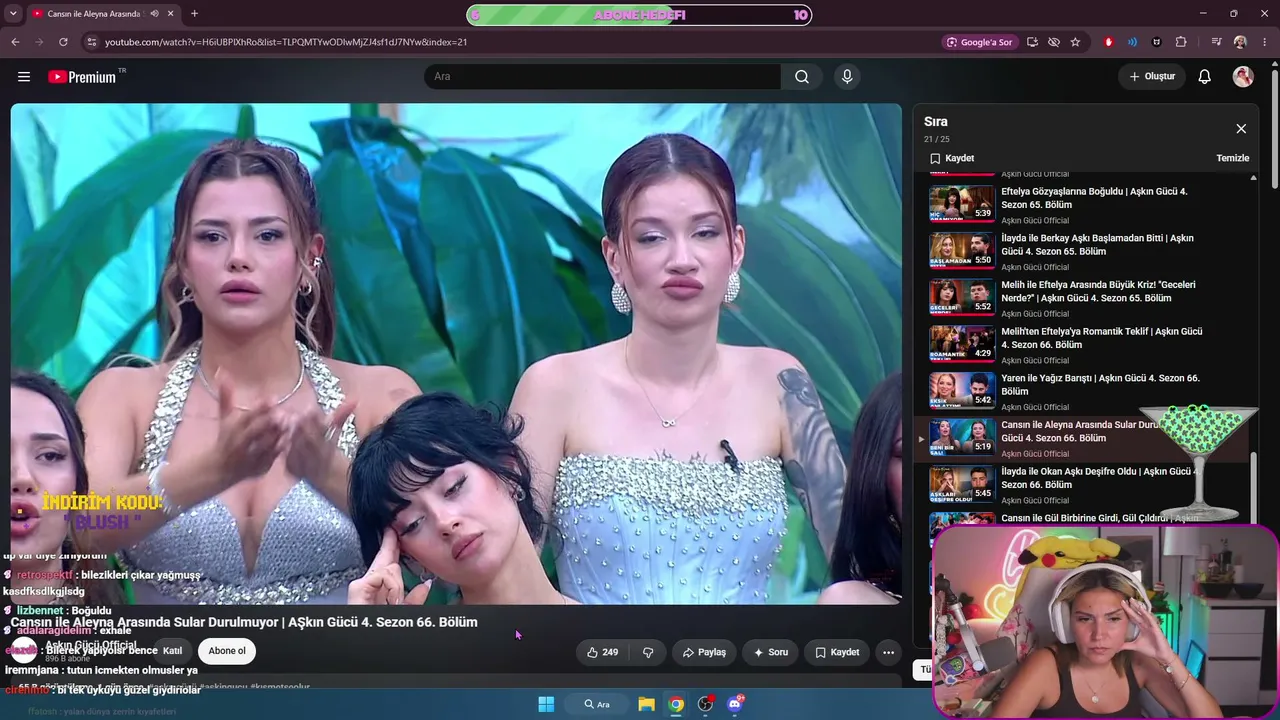The height and width of the screenshot is (720, 1280).
Task: Open the blue sound-wave extension icon
Action: [1132, 42]
